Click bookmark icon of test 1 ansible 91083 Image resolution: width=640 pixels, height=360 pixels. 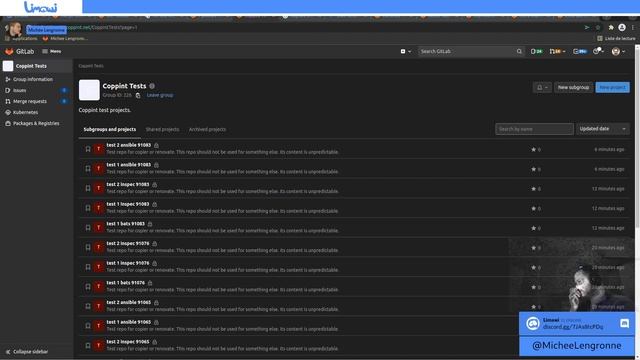coord(88,169)
